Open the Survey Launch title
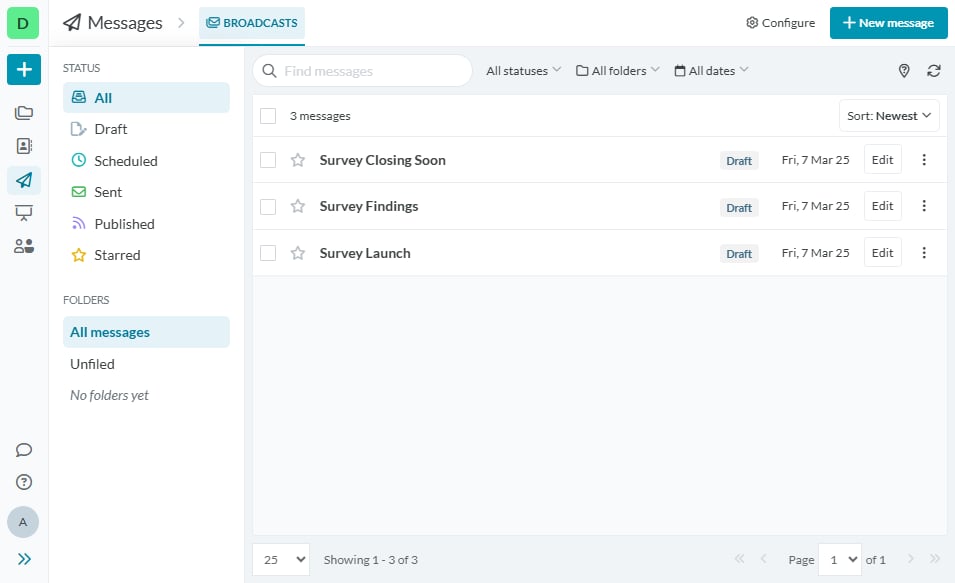955x583 pixels. [365, 253]
